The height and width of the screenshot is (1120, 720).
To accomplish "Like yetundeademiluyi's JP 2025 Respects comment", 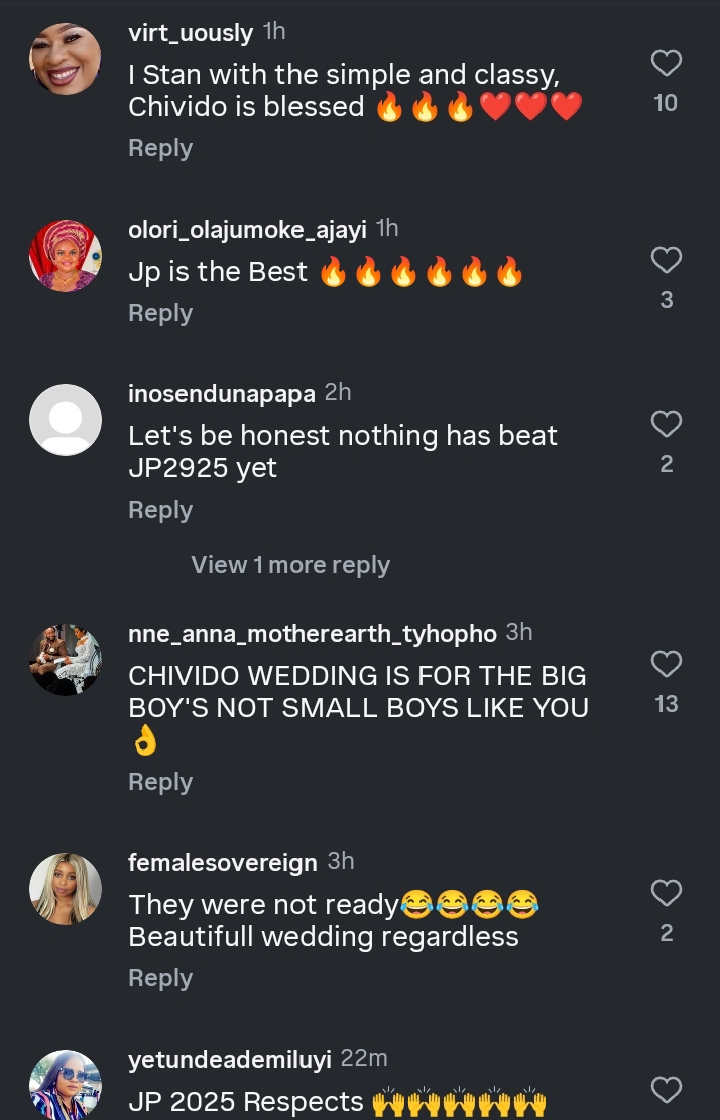I will (666, 1090).
